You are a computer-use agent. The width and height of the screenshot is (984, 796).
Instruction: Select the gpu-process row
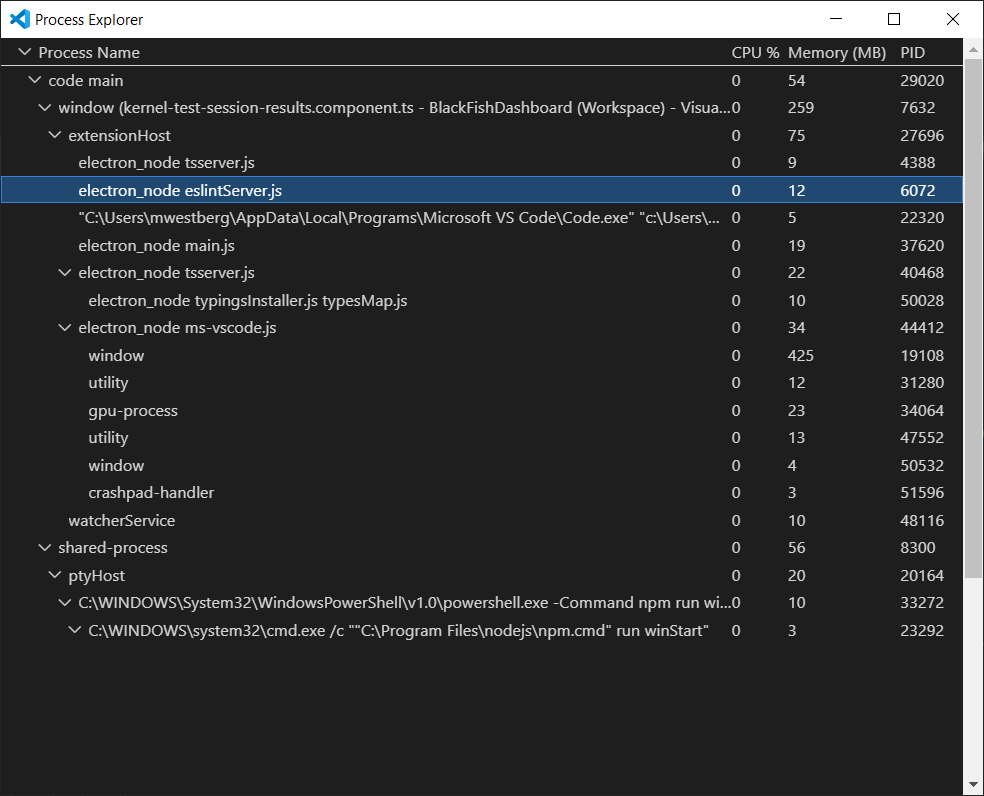(x=133, y=410)
